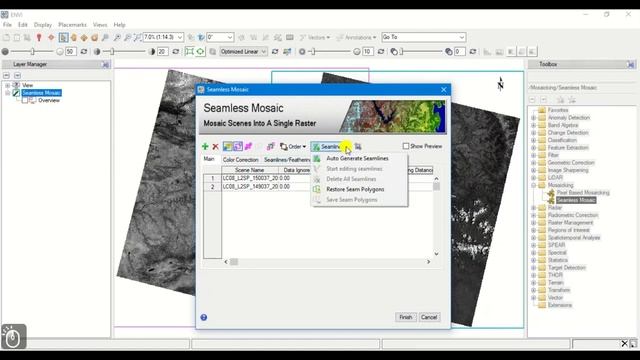
Task: Click the Finish button
Action: pyautogui.click(x=405, y=317)
